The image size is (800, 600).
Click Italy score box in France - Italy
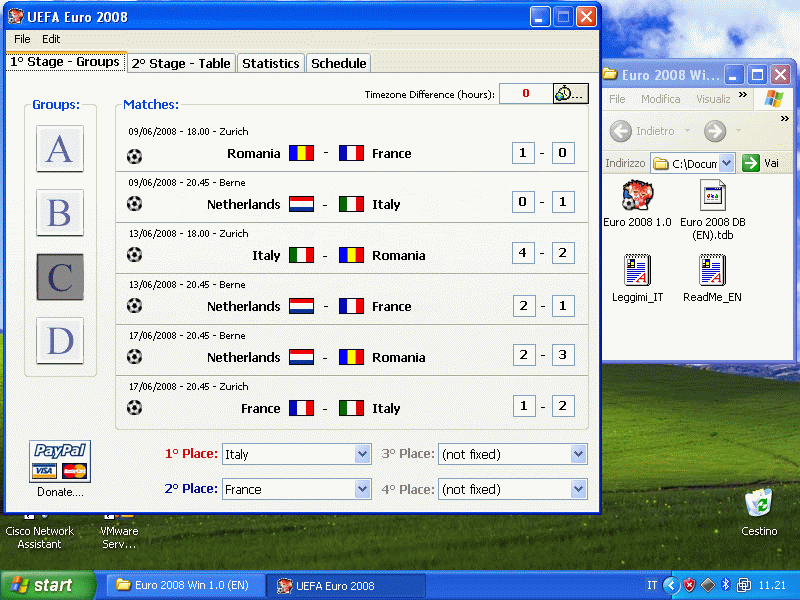563,406
